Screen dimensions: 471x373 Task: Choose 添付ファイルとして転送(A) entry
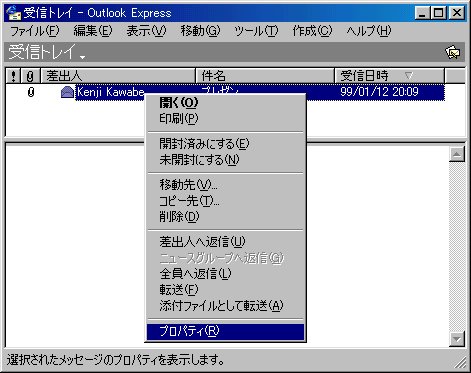coord(226,306)
